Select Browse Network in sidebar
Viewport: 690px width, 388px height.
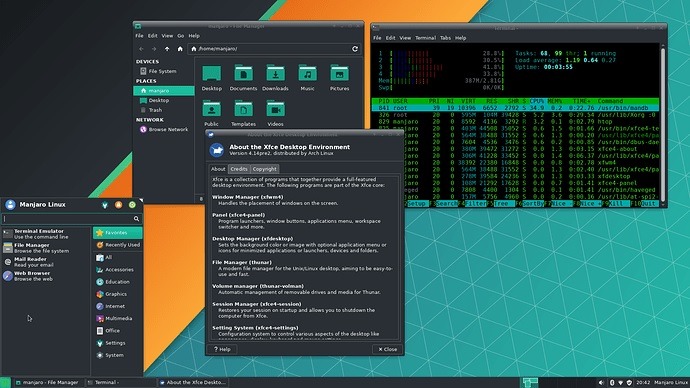164,129
